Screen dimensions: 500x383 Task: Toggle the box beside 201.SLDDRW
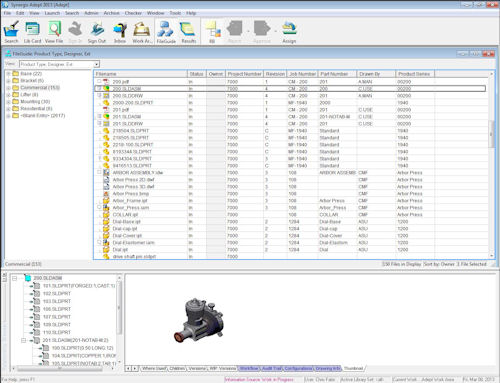pos(99,123)
